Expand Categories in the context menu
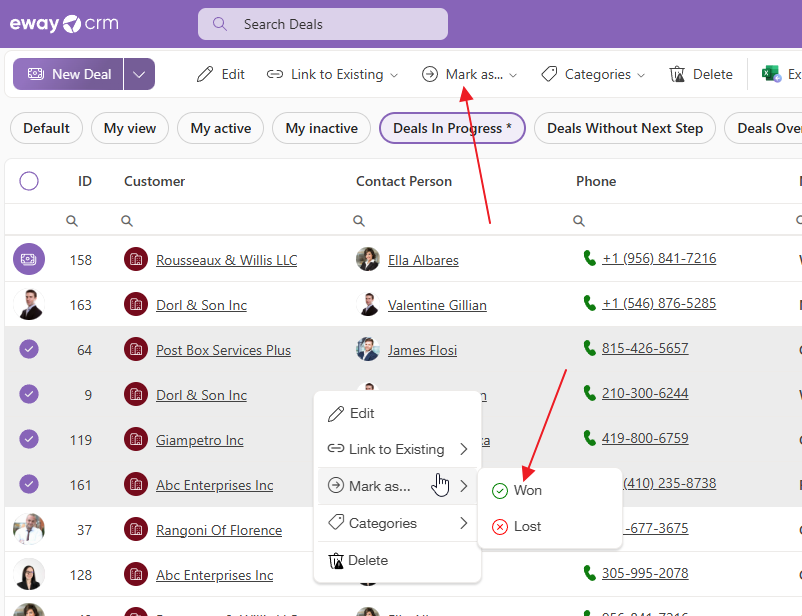Image resolution: width=802 pixels, height=616 pixels. click(397, 523)
